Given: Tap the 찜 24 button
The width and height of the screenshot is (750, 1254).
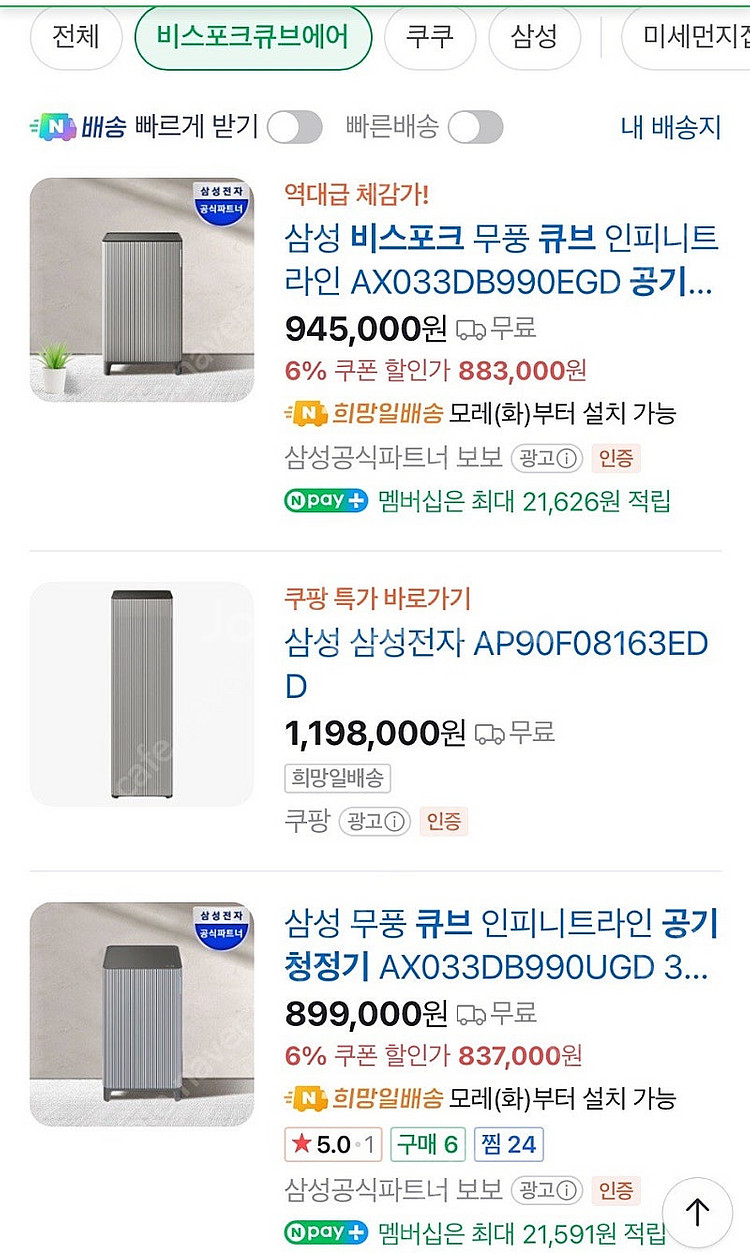Looking at the screenshot, I should pos(507,1144).
